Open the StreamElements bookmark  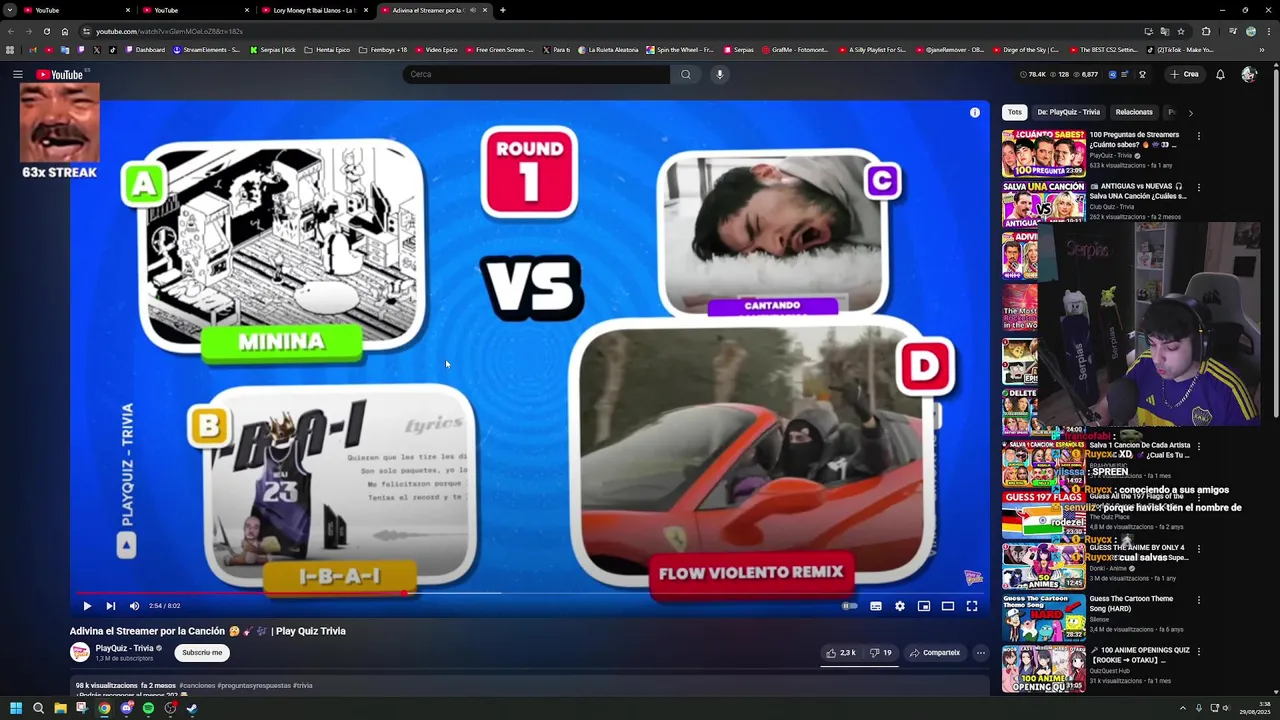click(x=207, y=50)
